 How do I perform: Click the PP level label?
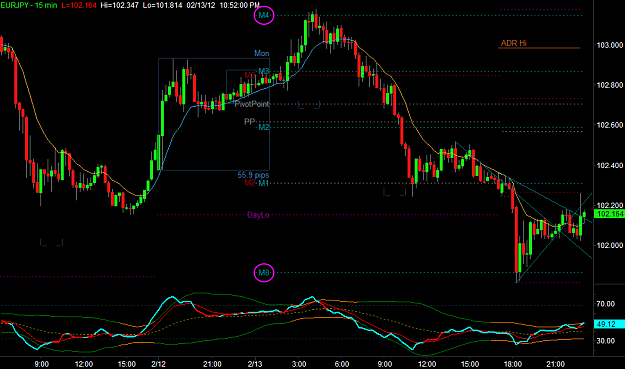250,121
